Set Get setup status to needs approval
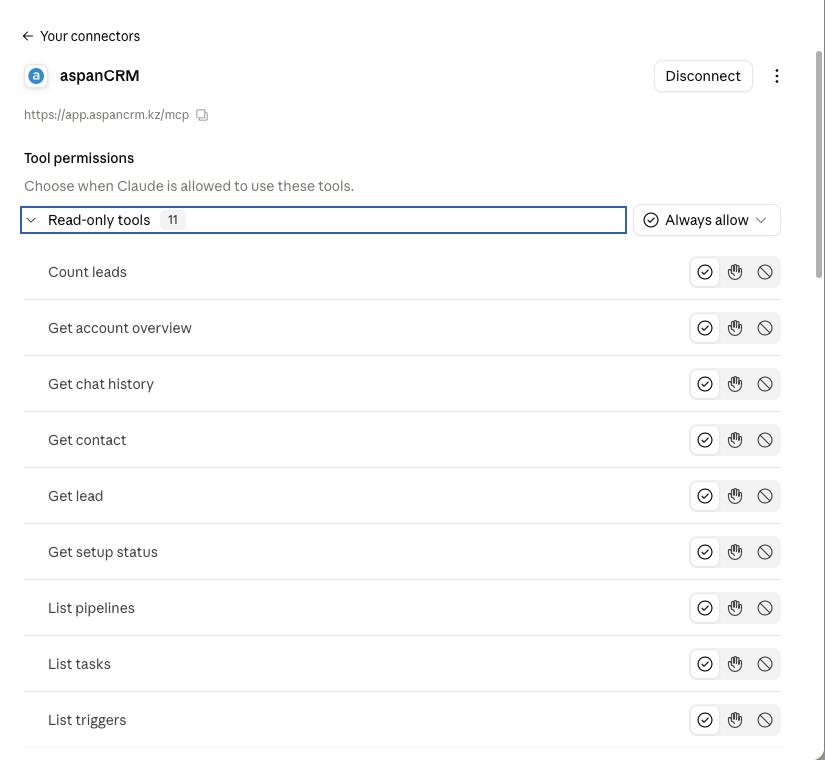Screen dimensions: 825x760 point(735,552)
